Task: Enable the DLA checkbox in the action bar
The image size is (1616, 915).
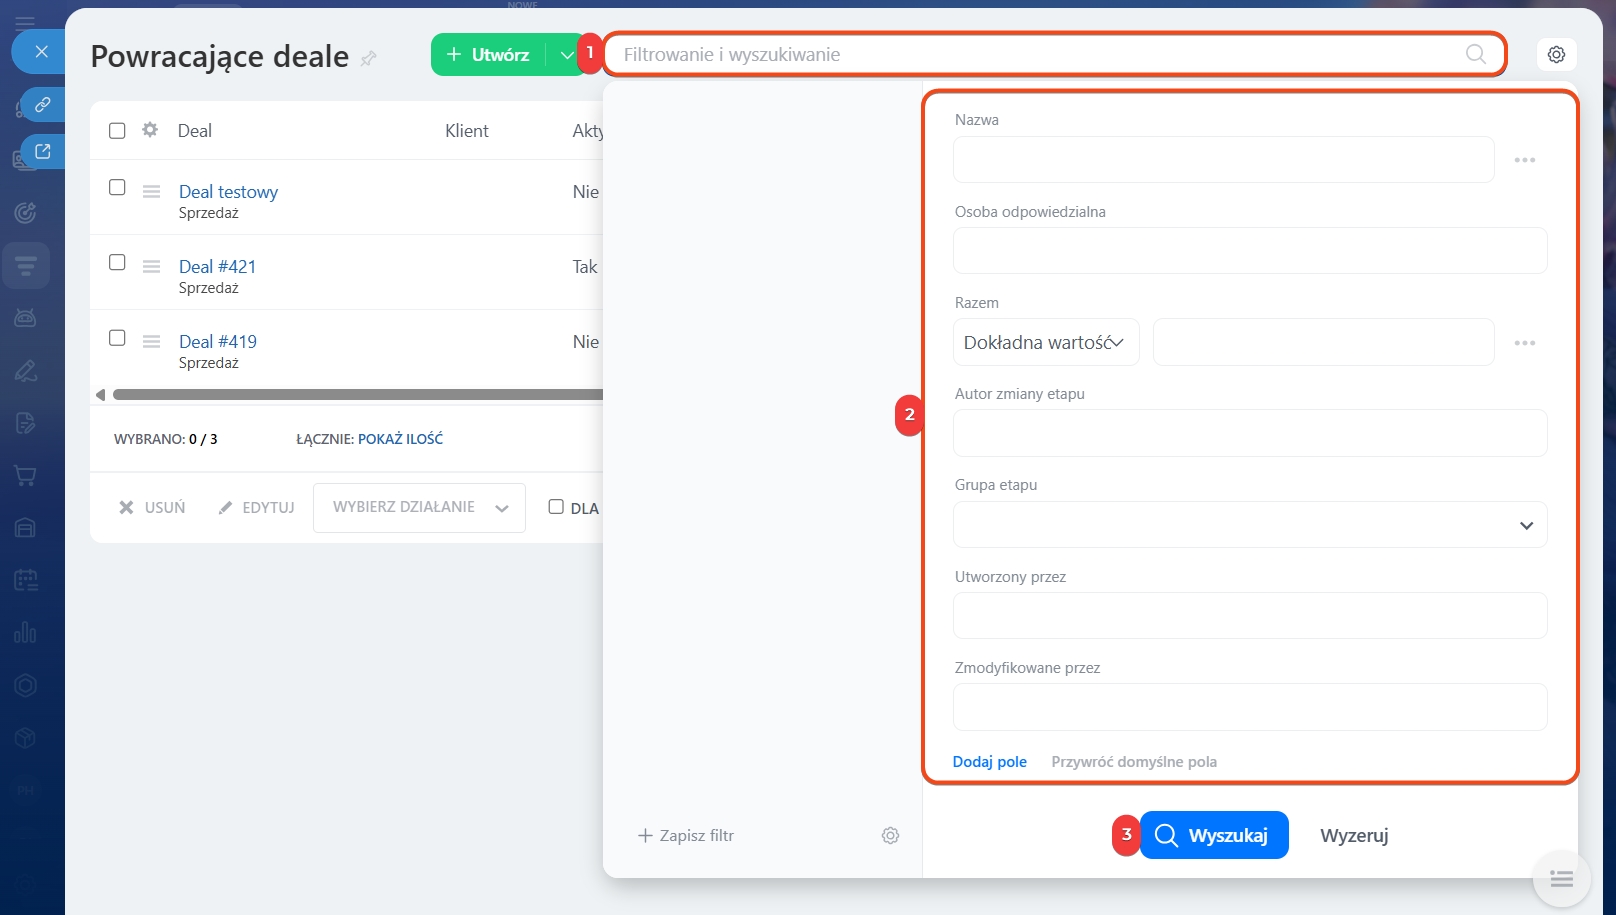Action: [556, 507]
